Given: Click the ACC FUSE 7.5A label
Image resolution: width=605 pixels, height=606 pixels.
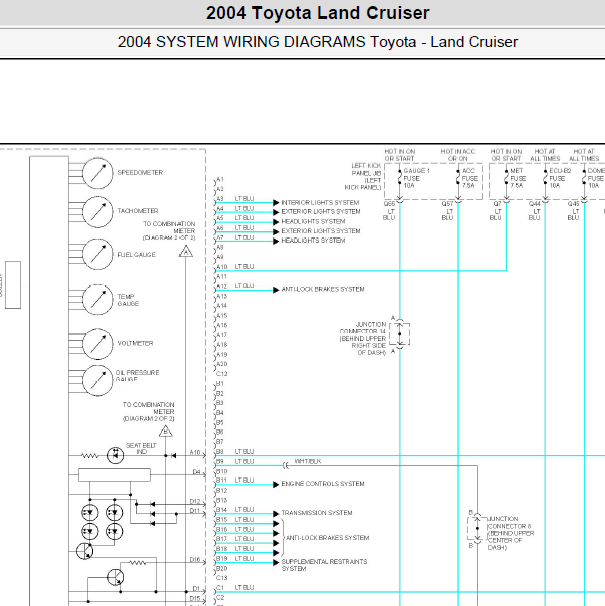Looking at the screenshot, I should click(470, 178).
